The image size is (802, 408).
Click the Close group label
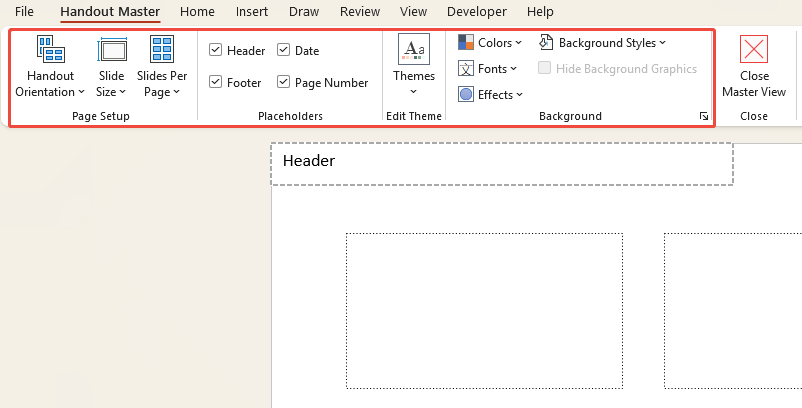[754, 116]
